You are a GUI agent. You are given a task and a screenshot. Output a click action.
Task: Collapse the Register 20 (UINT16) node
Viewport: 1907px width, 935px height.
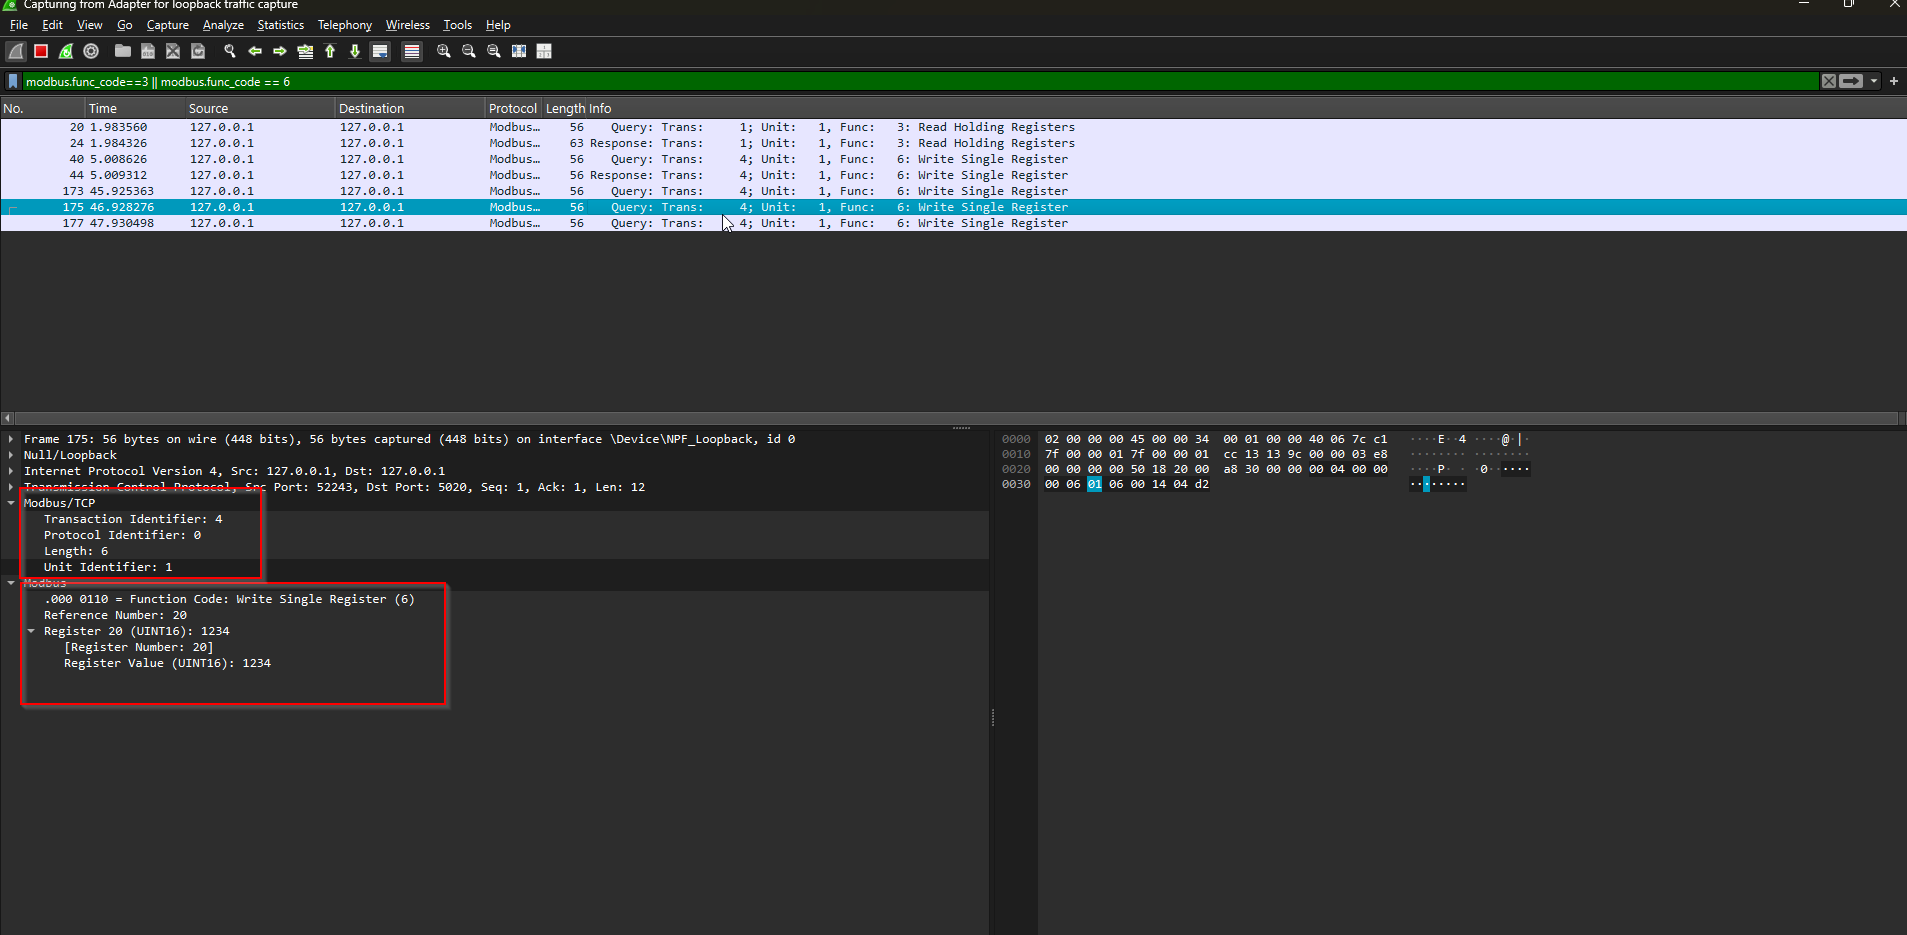31,631
